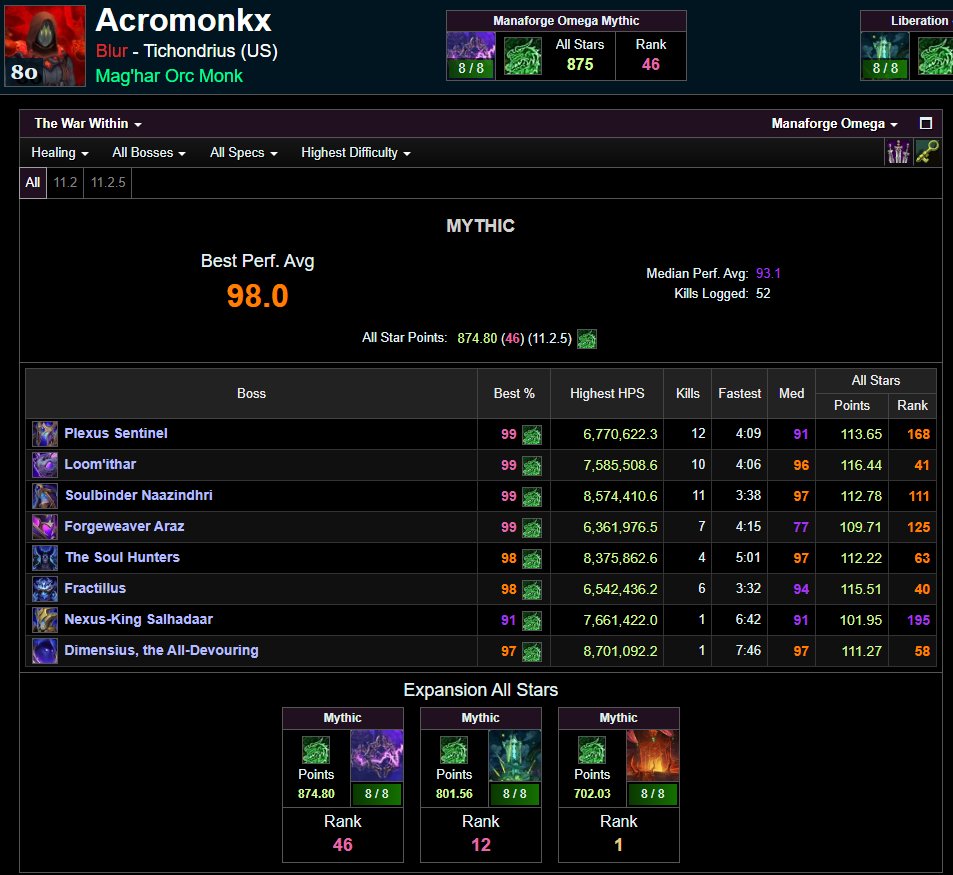The image size is (953, 875).
Task: Open Dimensius, the All-Devouring boss link
Action: click(x=161, y=650)
